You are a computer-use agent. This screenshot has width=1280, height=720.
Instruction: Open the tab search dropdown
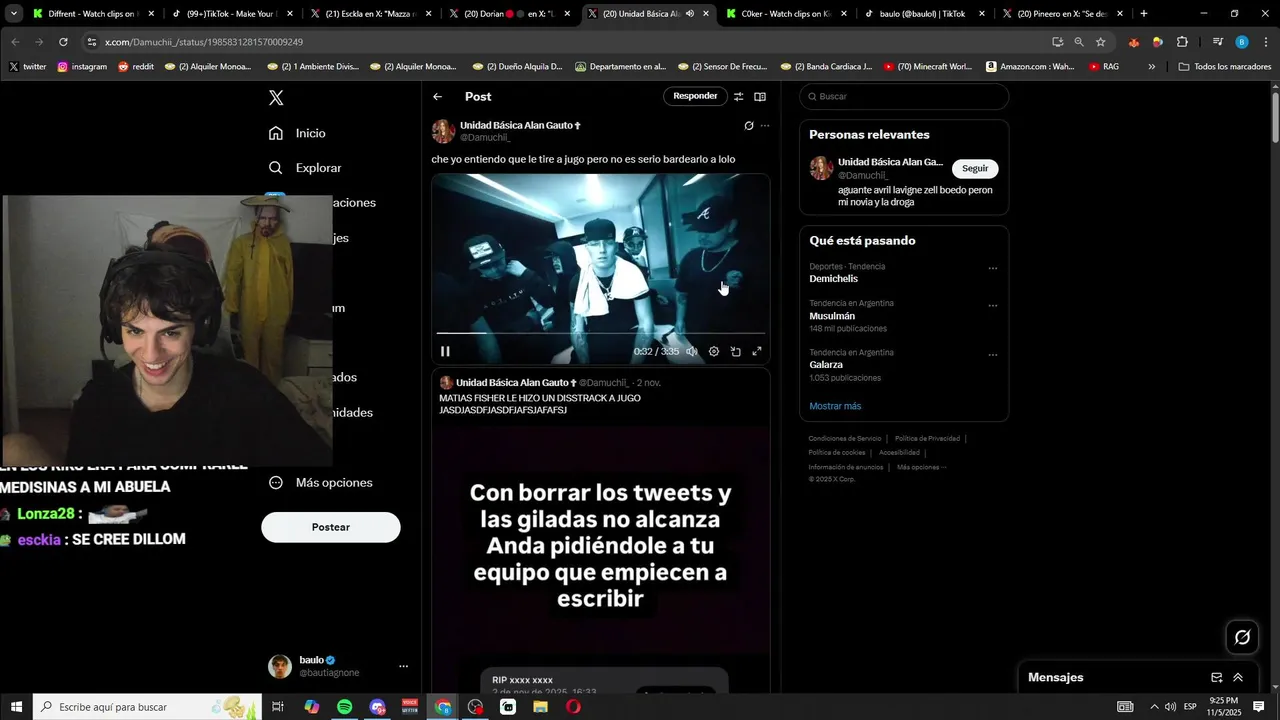click(14, 14)
